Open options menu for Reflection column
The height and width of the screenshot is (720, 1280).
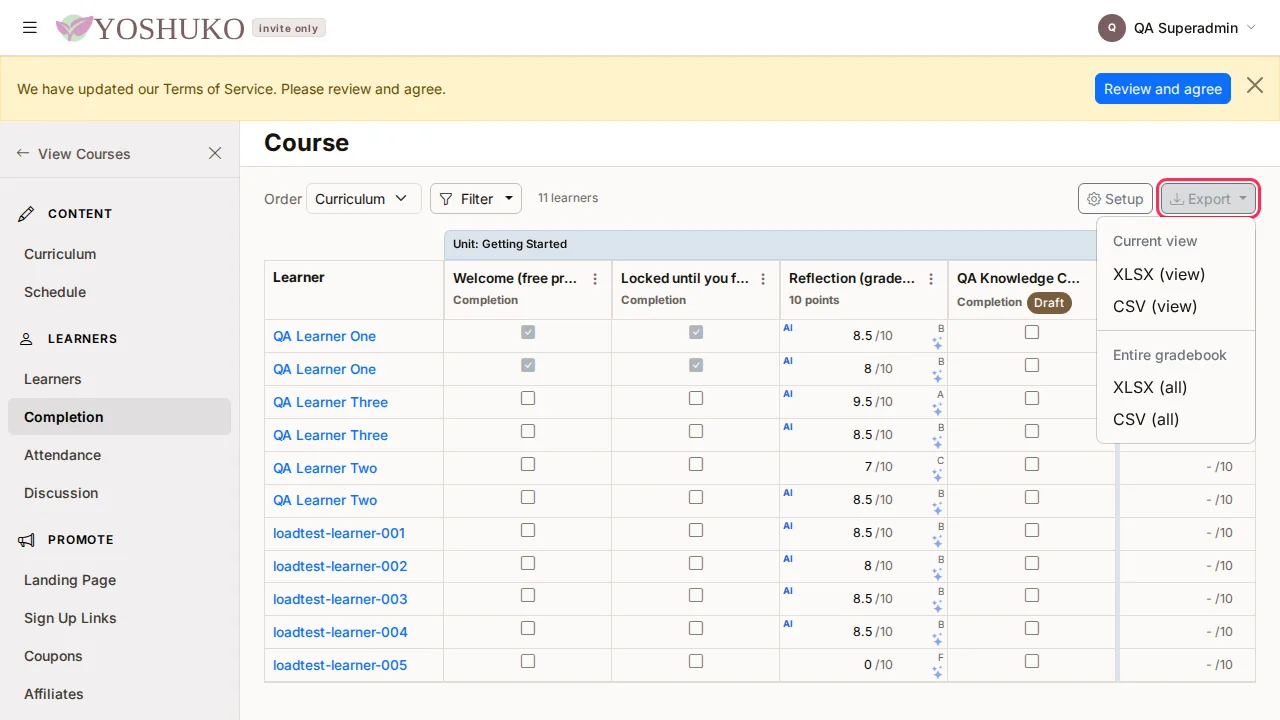click(931, 279)
